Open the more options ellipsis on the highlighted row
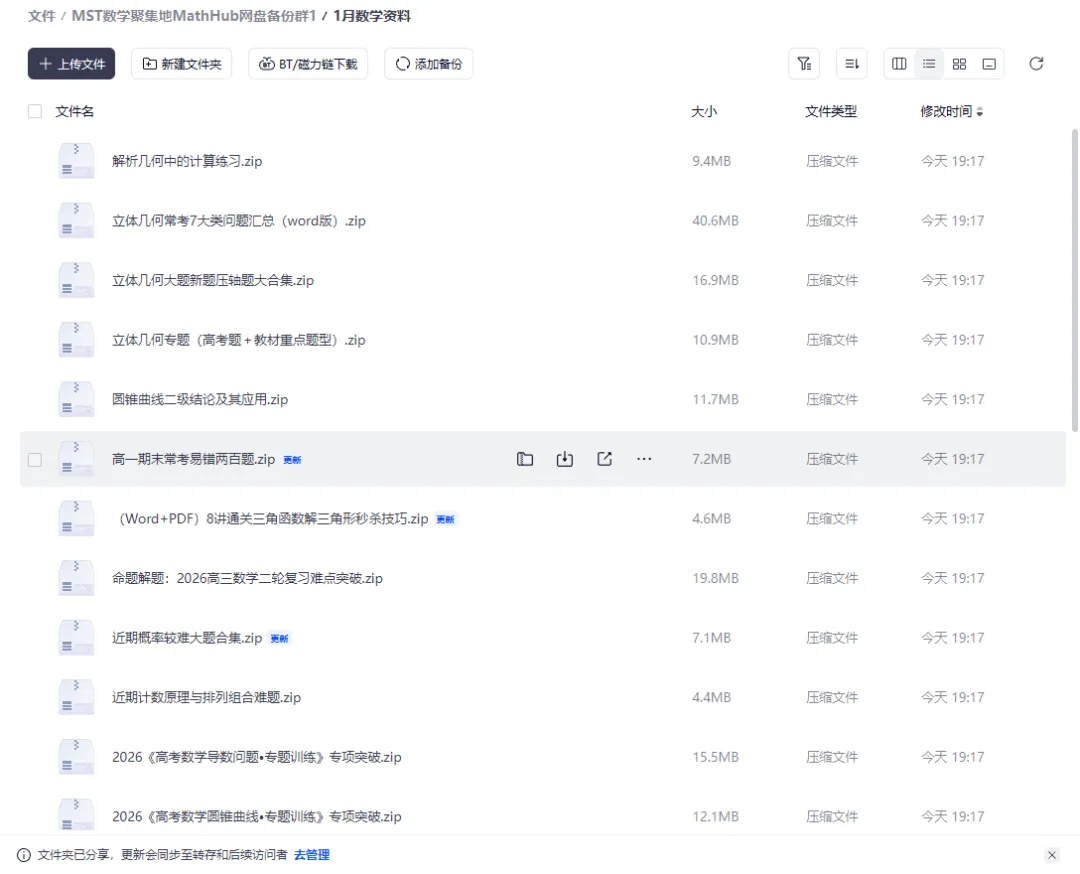Image resolution: width=1080 pixels, height=874 pixels. click(644, 458)
